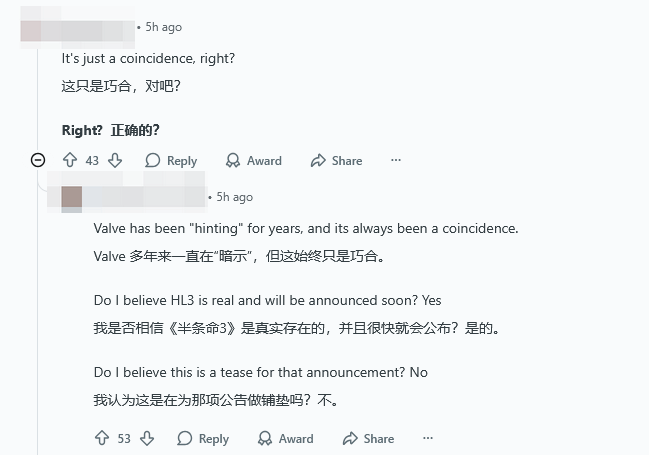Give an Award to the 53-point reply
649x455 pixels.
tap(286, 438)
